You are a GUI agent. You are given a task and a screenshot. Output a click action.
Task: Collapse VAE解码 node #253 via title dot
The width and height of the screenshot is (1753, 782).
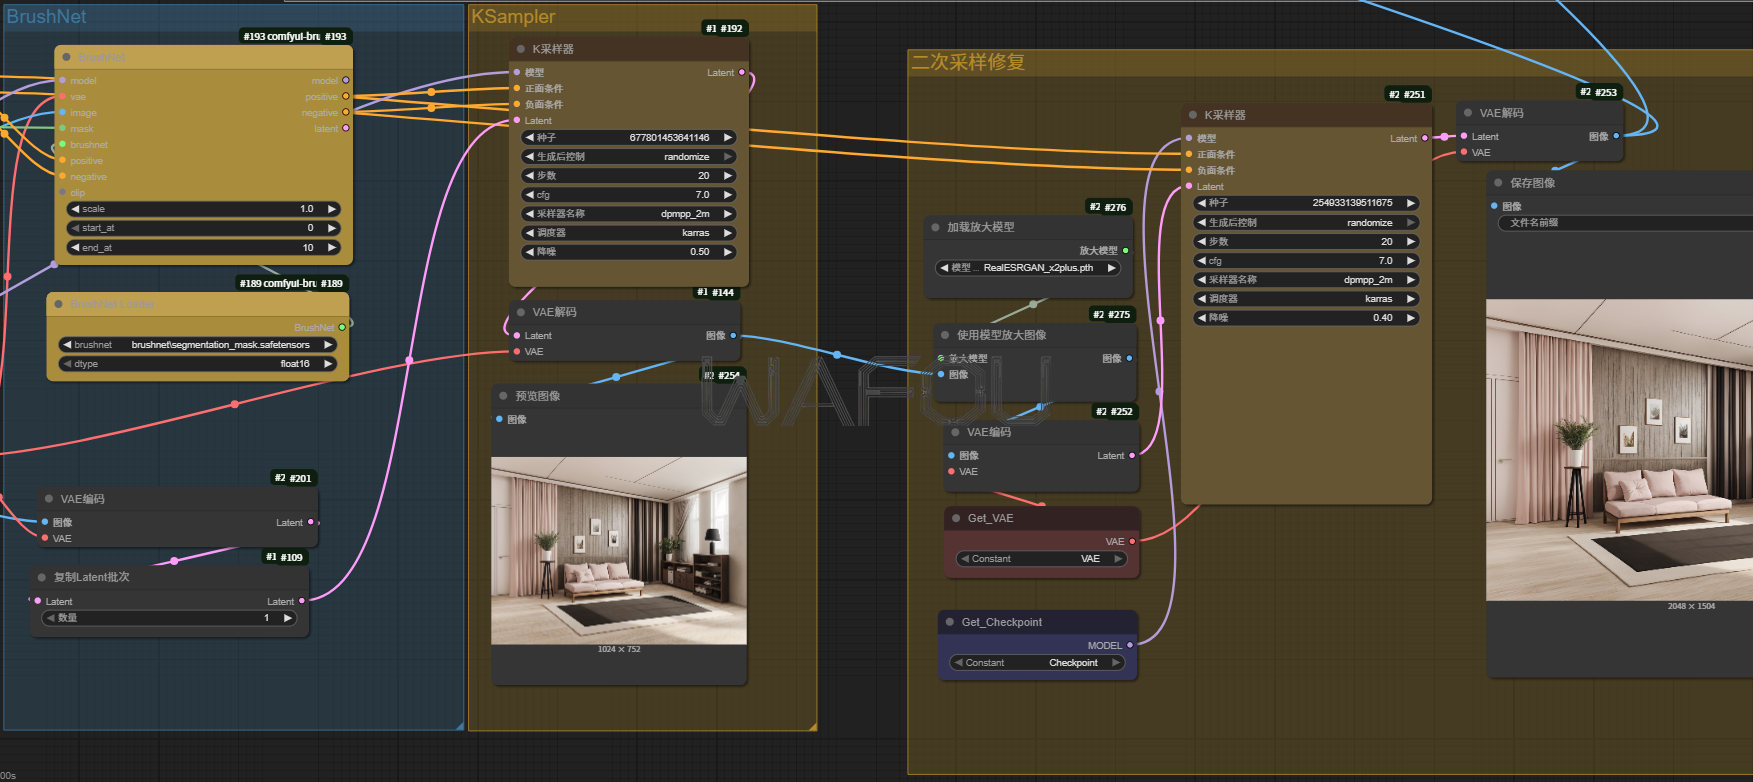[x=1468, y=113]
